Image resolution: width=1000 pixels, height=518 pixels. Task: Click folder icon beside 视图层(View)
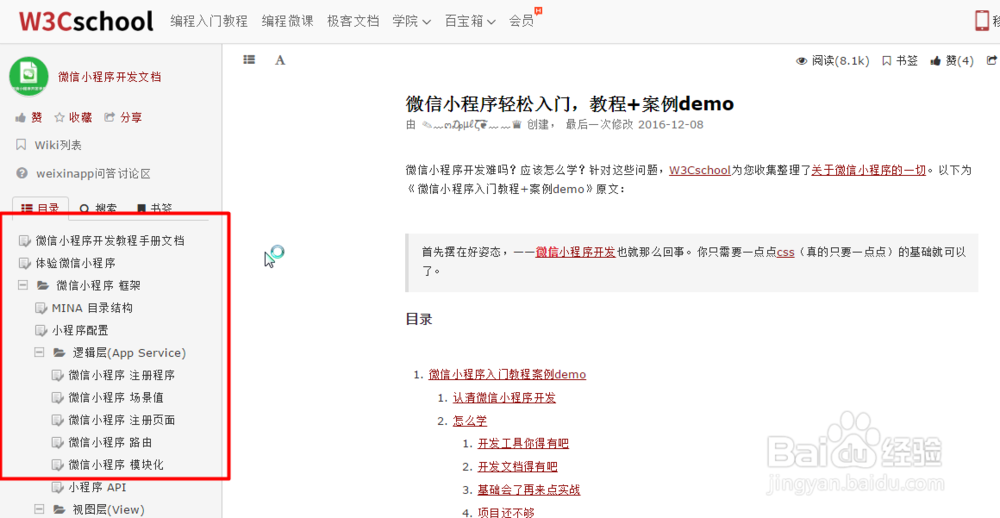click(x=59, y=509)
